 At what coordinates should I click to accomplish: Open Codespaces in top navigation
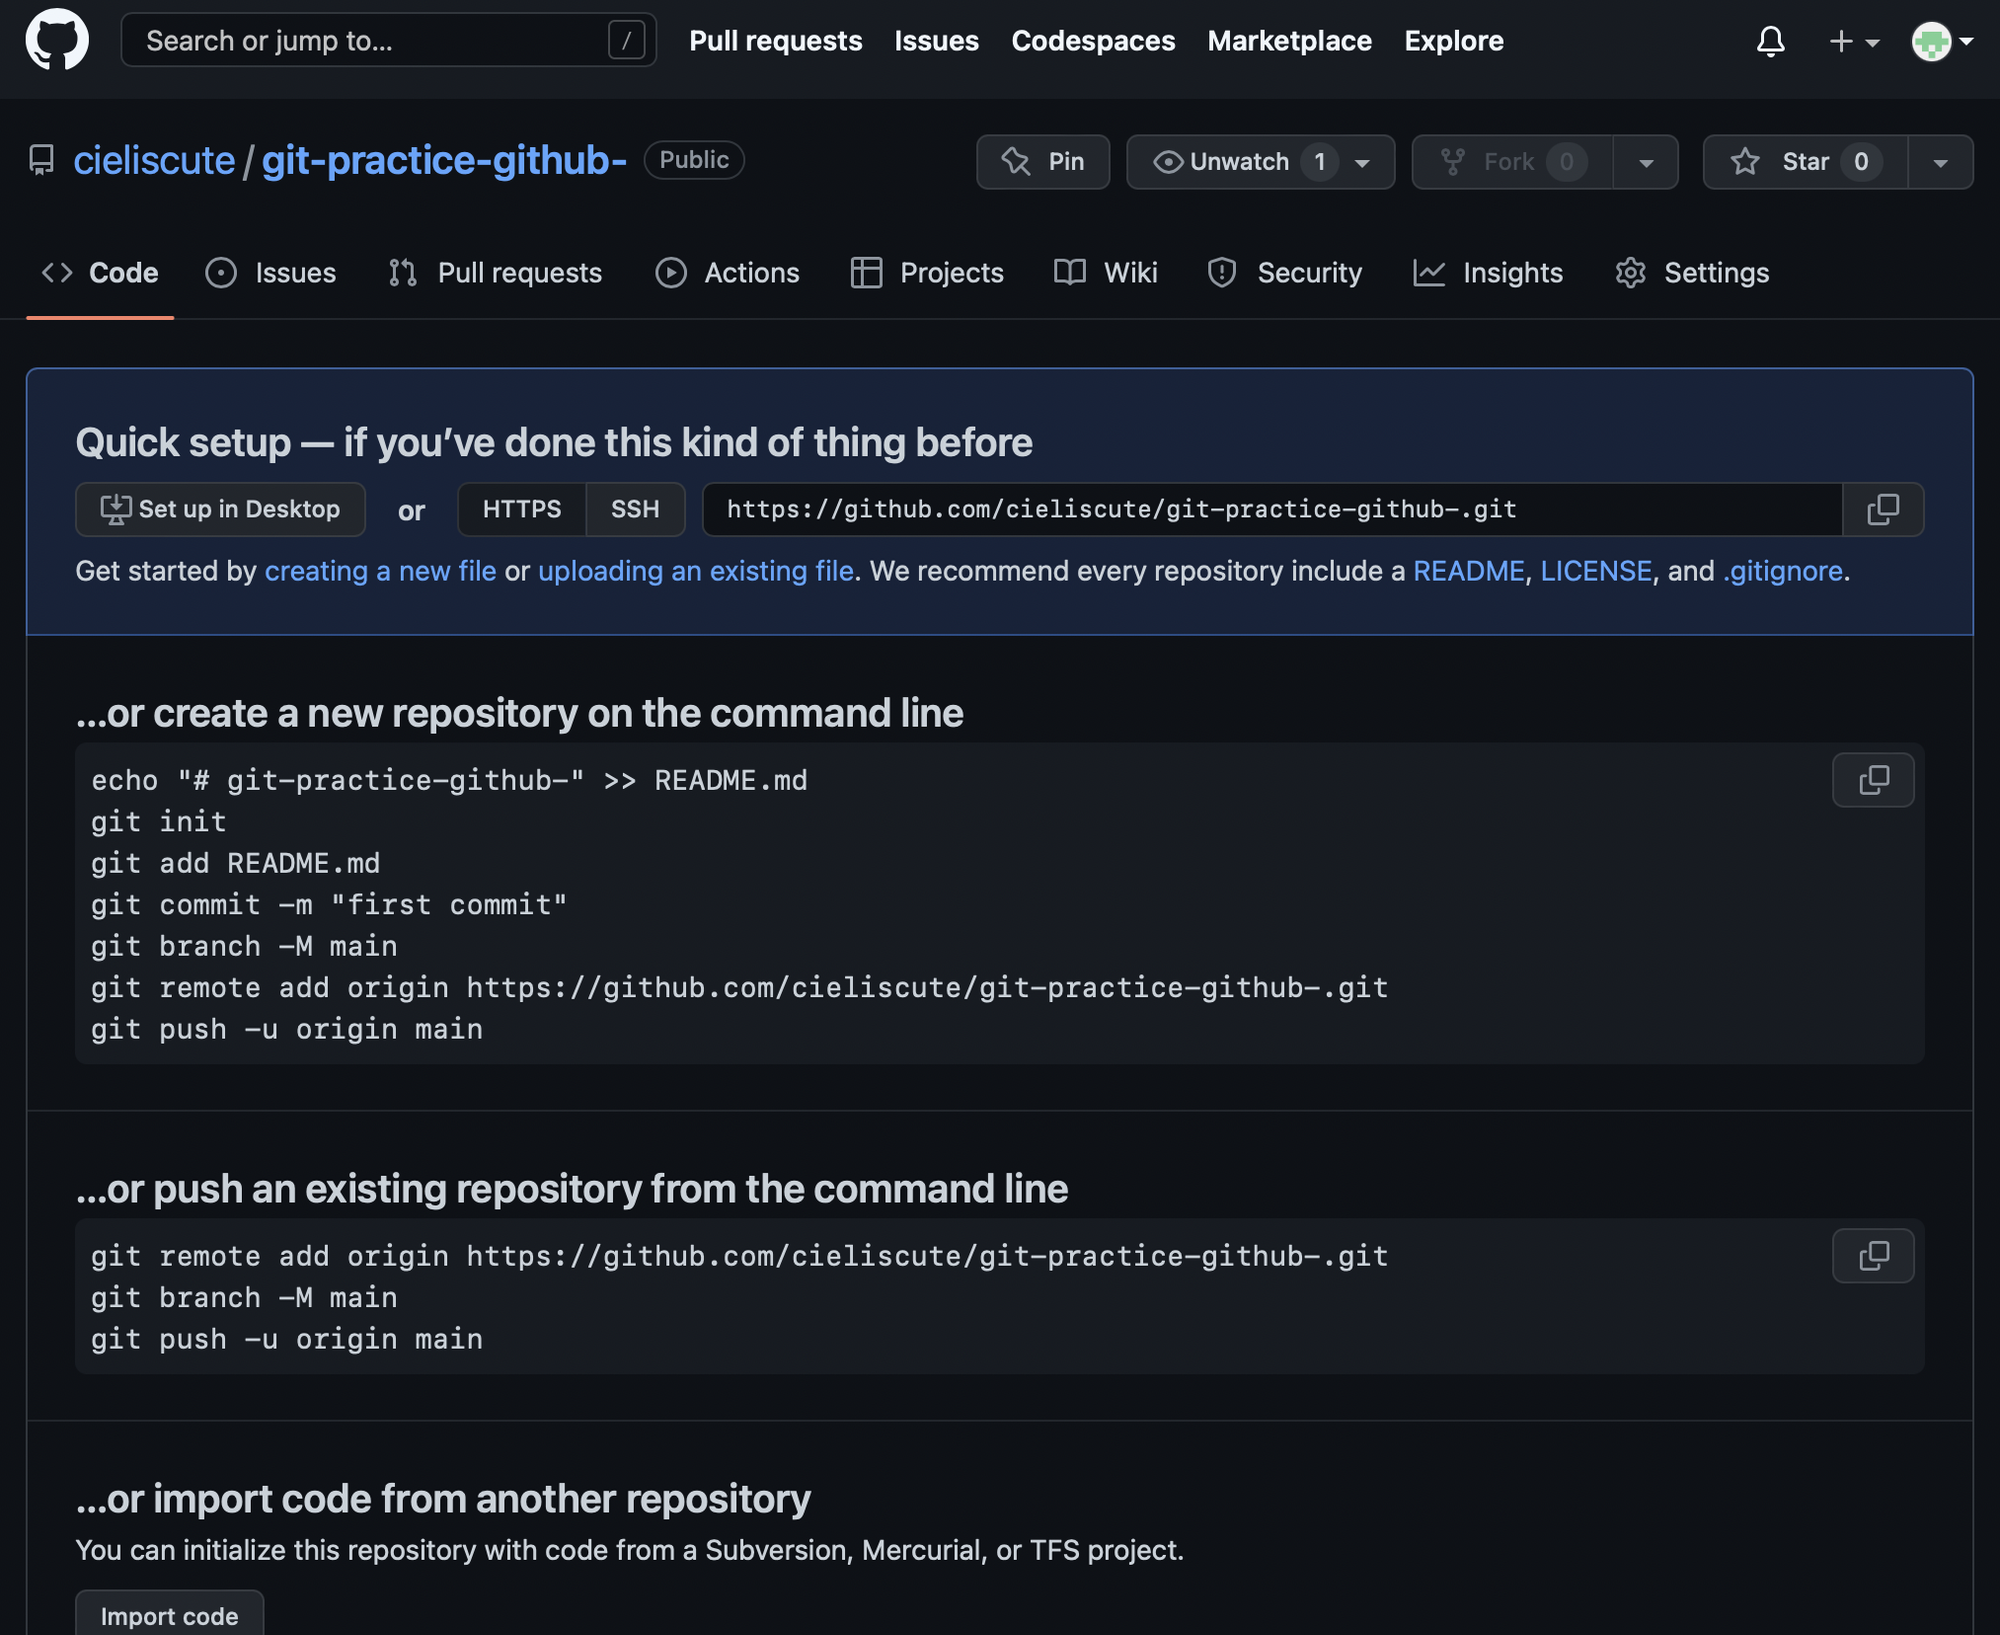pos(1093,41)
